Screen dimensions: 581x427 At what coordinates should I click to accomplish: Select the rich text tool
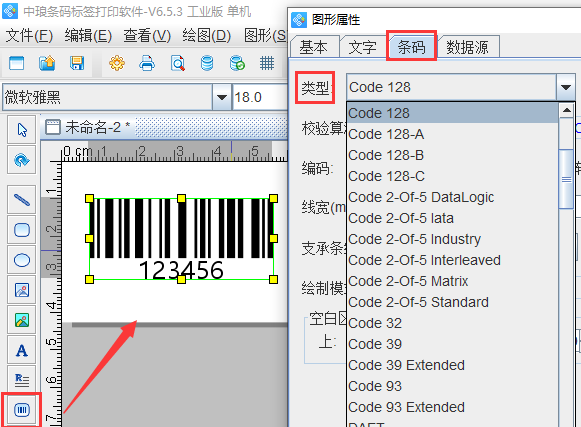pos(22,379)
